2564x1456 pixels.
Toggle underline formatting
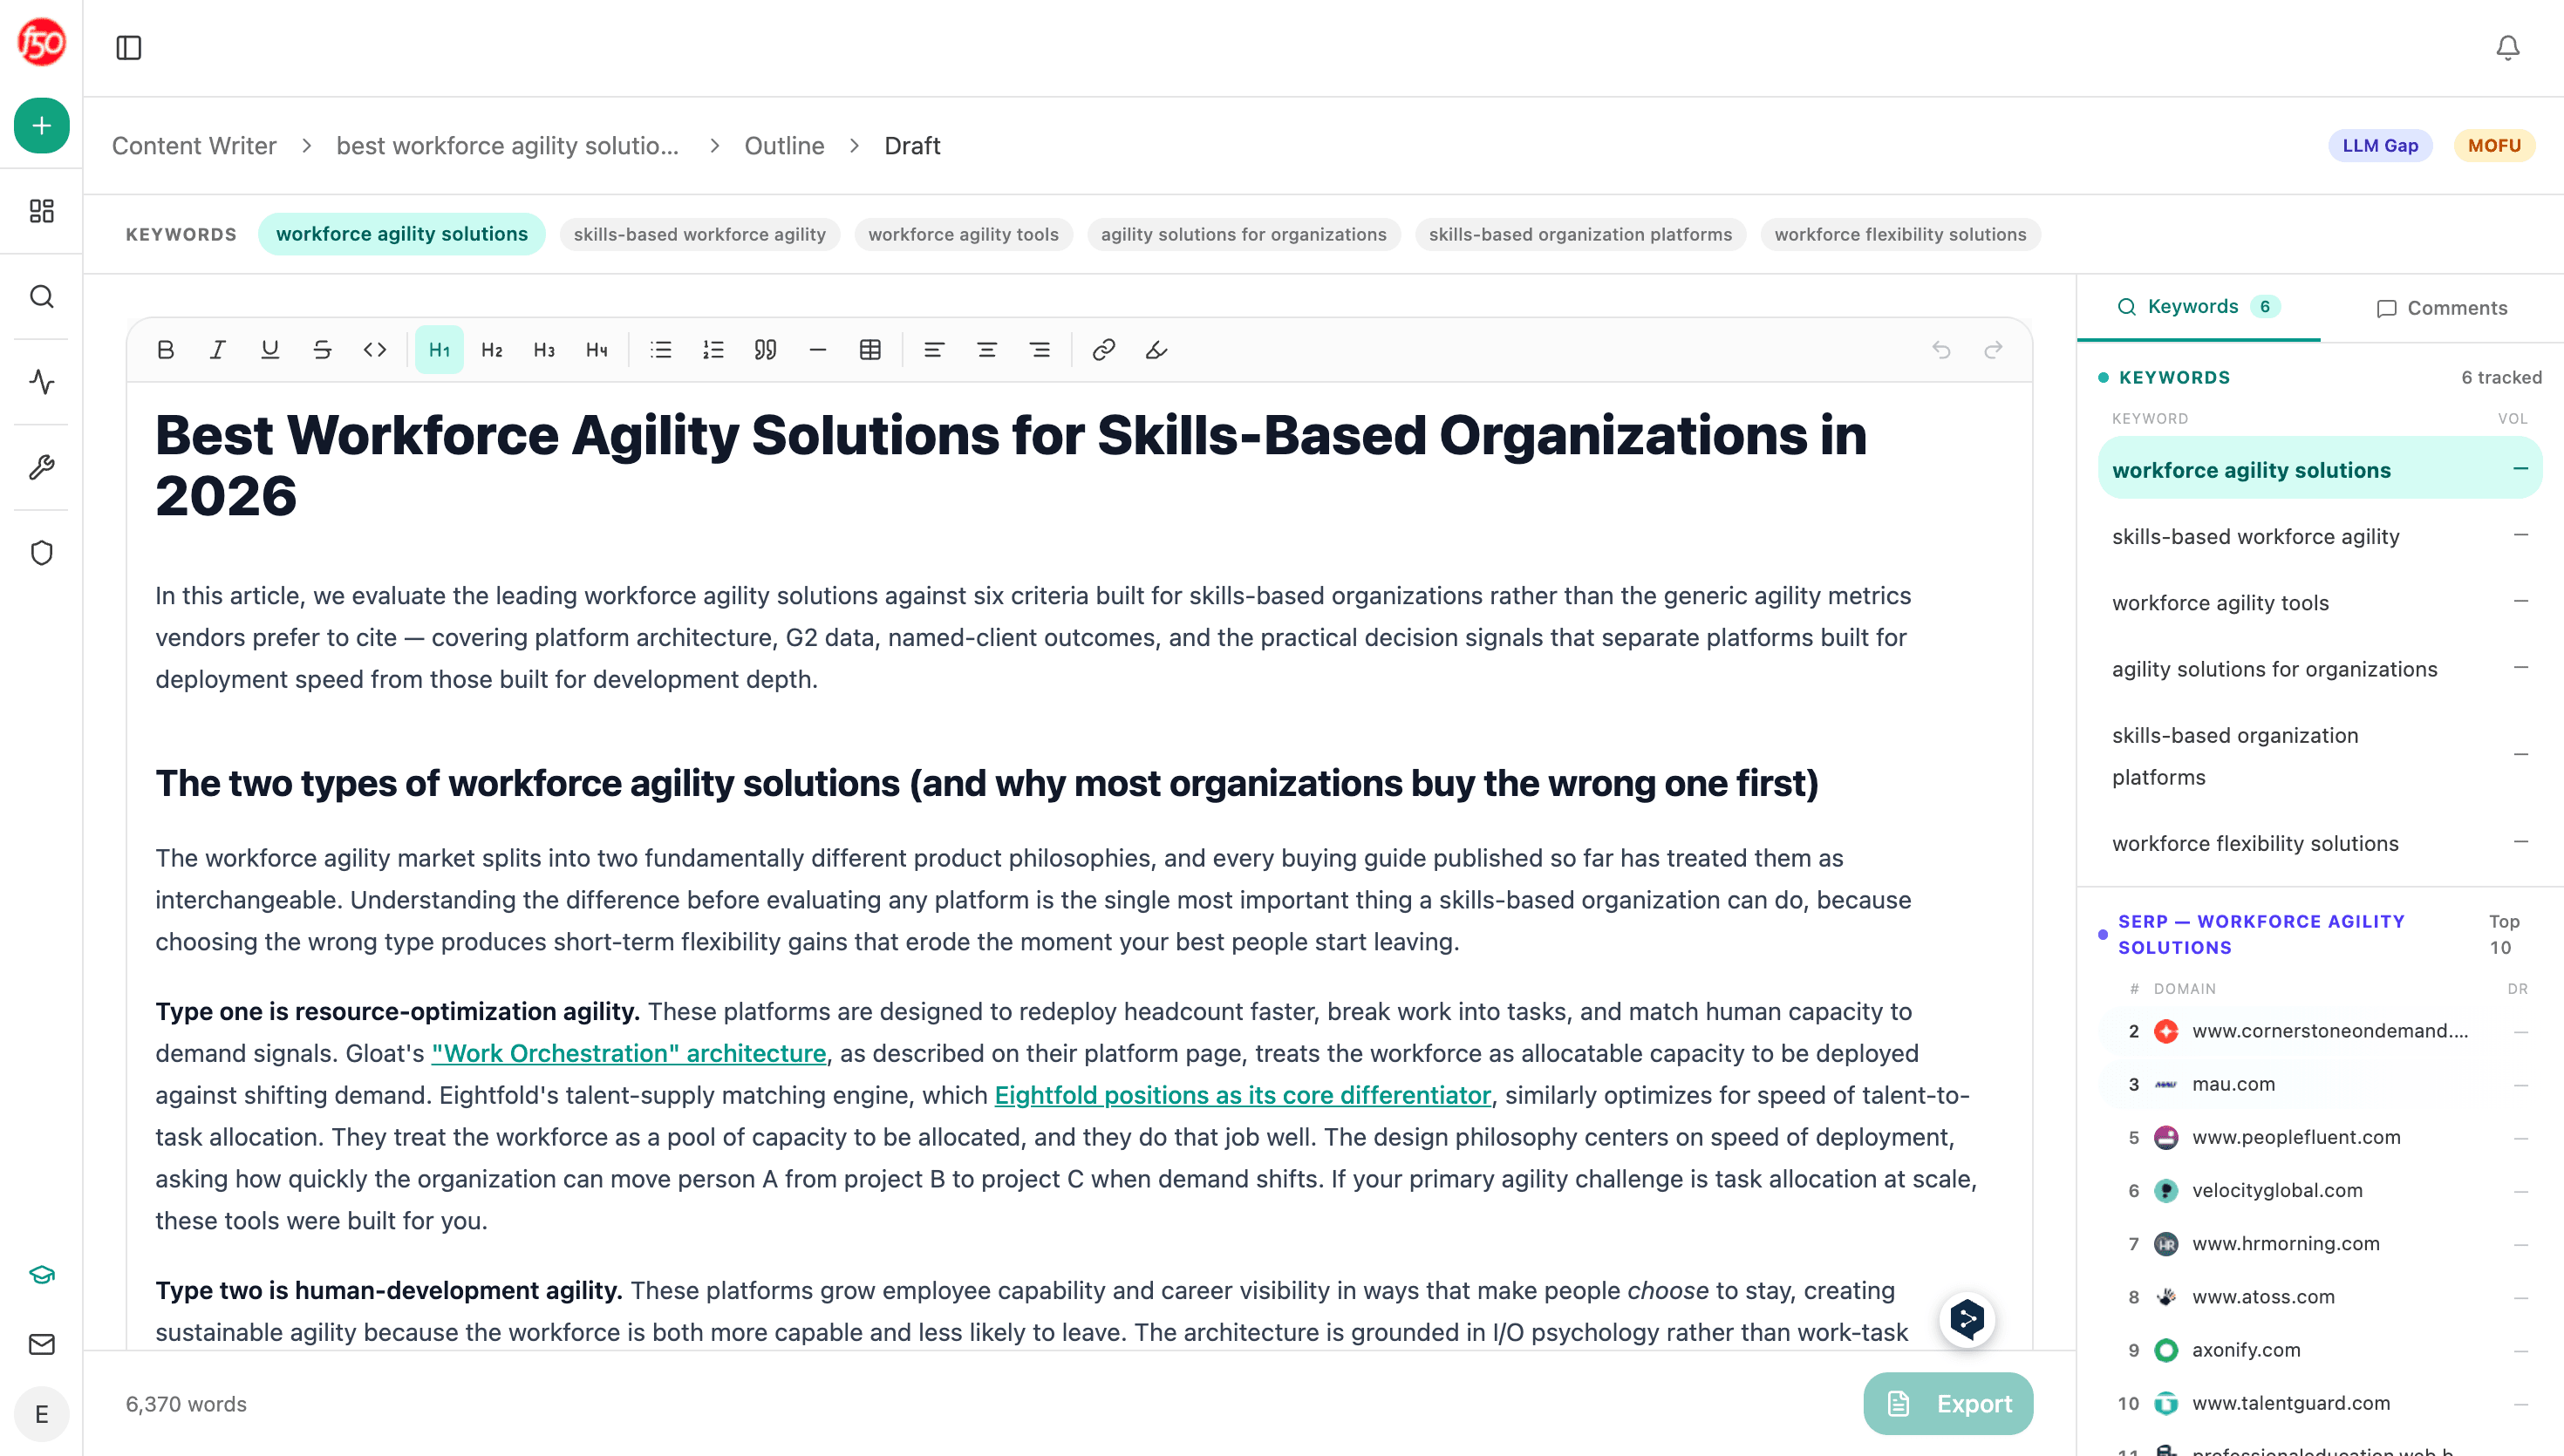270,350
